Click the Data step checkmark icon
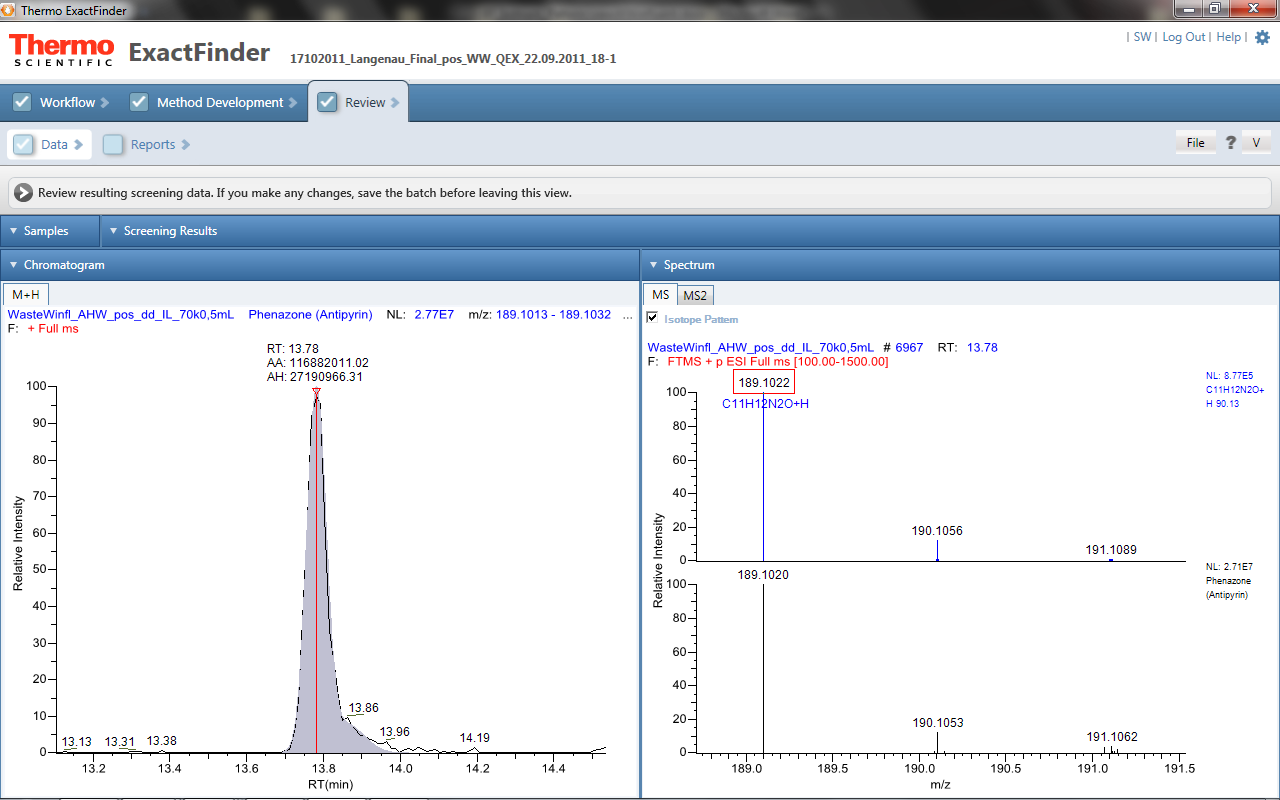 [24, 144]
